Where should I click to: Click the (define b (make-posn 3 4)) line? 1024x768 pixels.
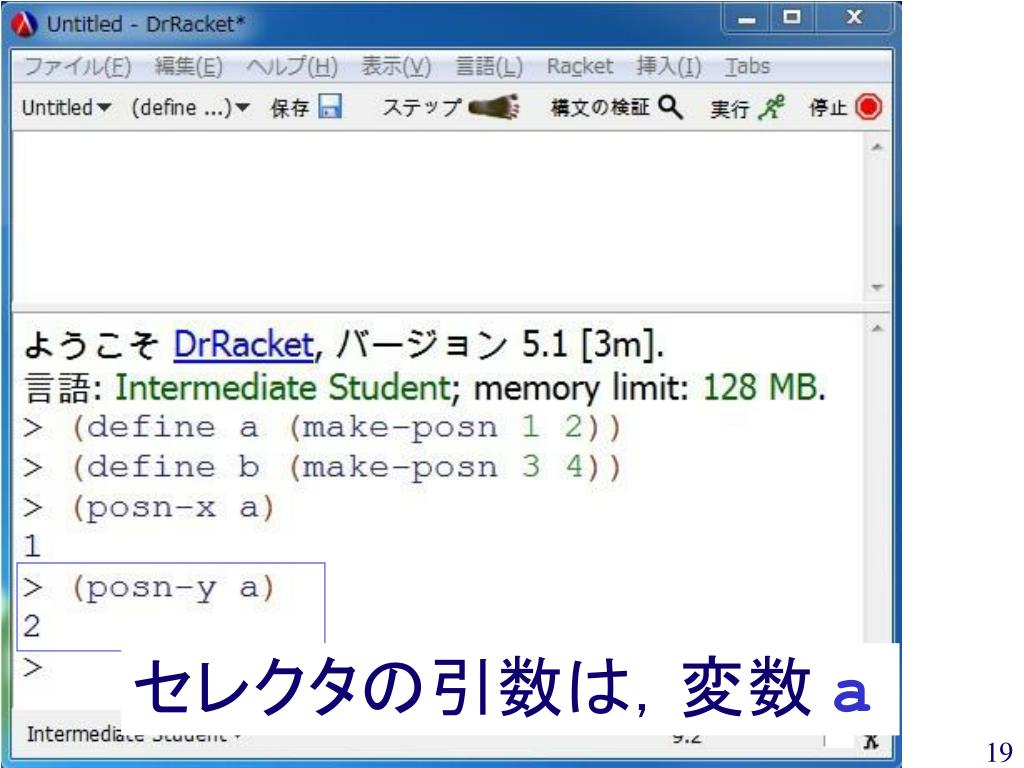point(345,468)
